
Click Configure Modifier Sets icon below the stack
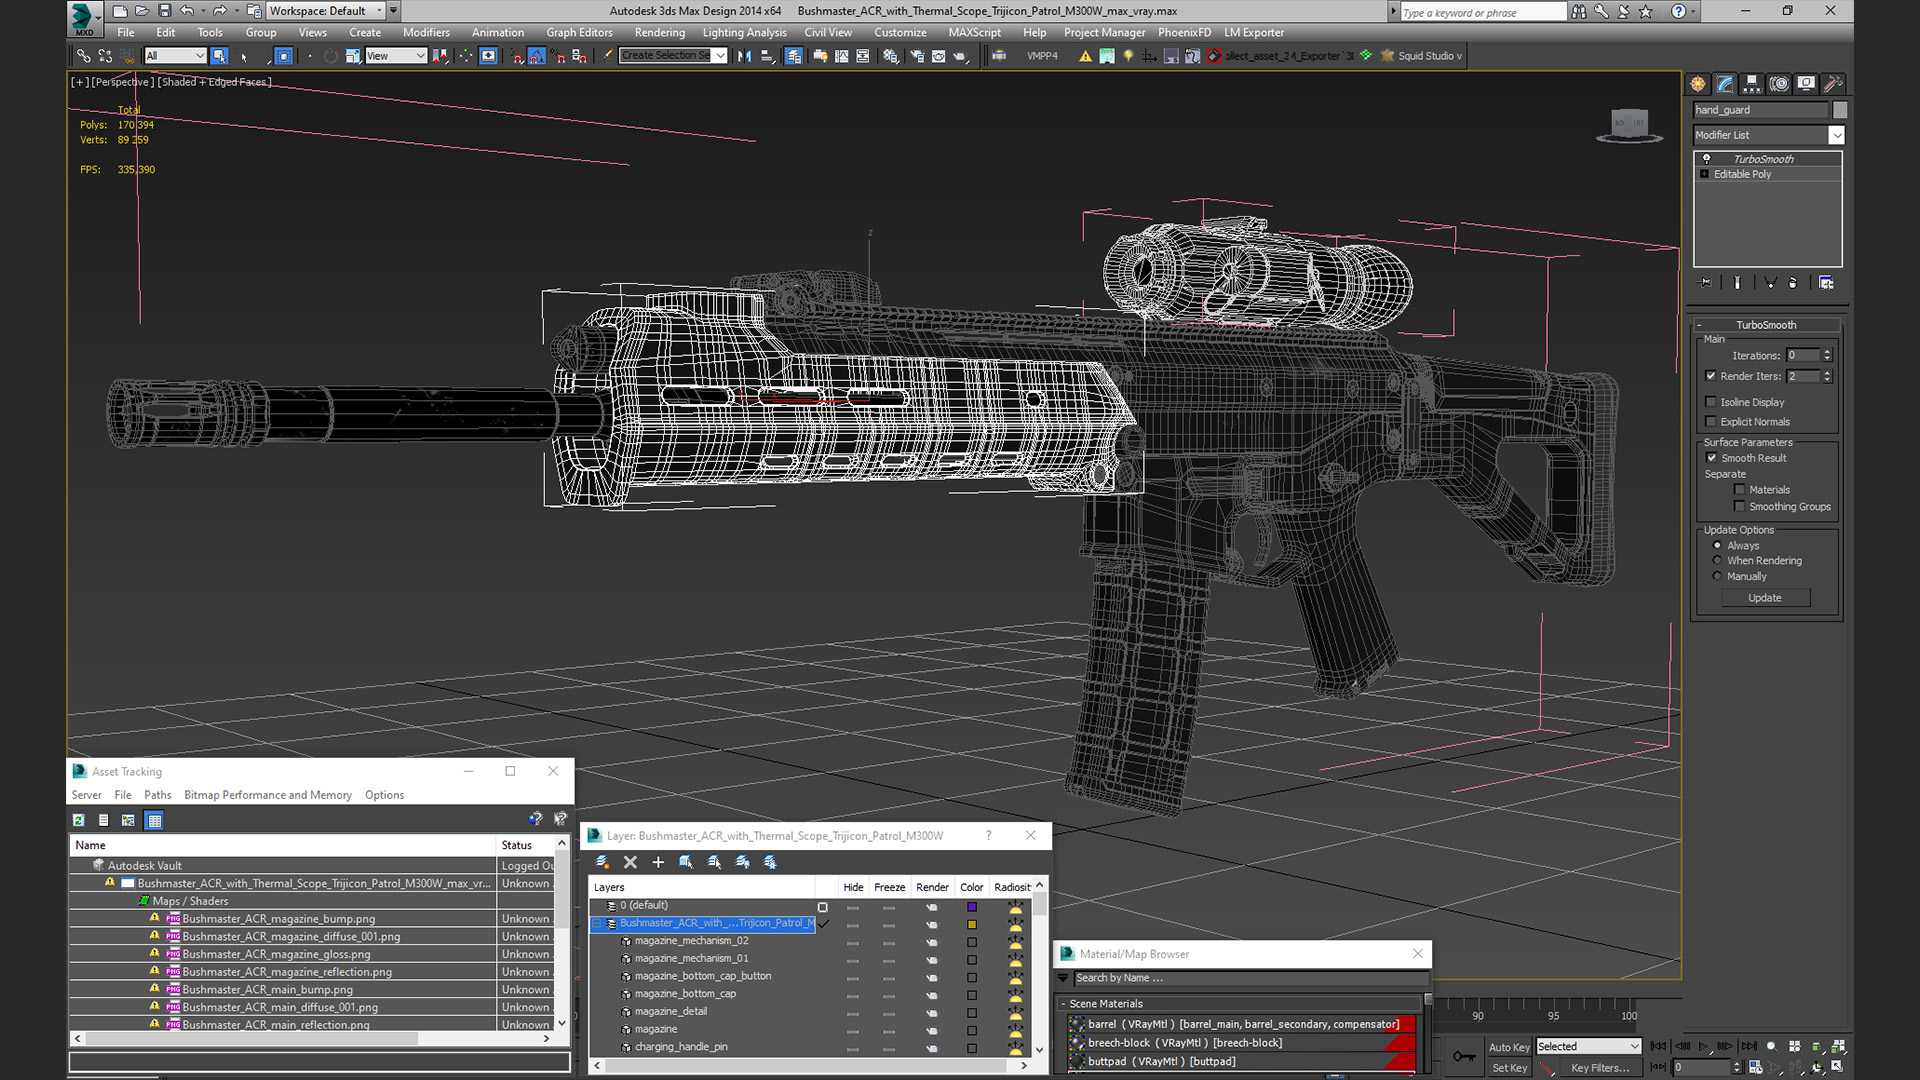point(1826,283)
